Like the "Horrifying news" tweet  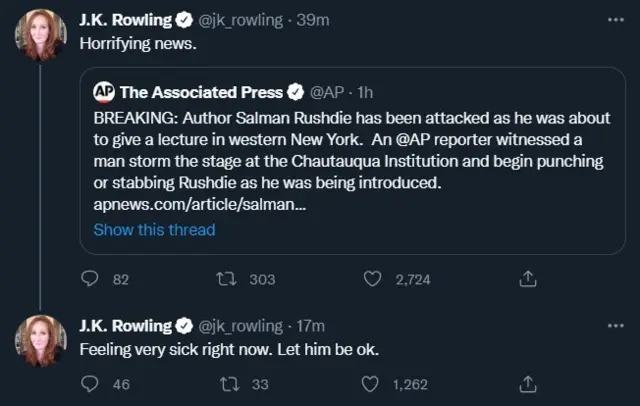(x=372, y=280)
